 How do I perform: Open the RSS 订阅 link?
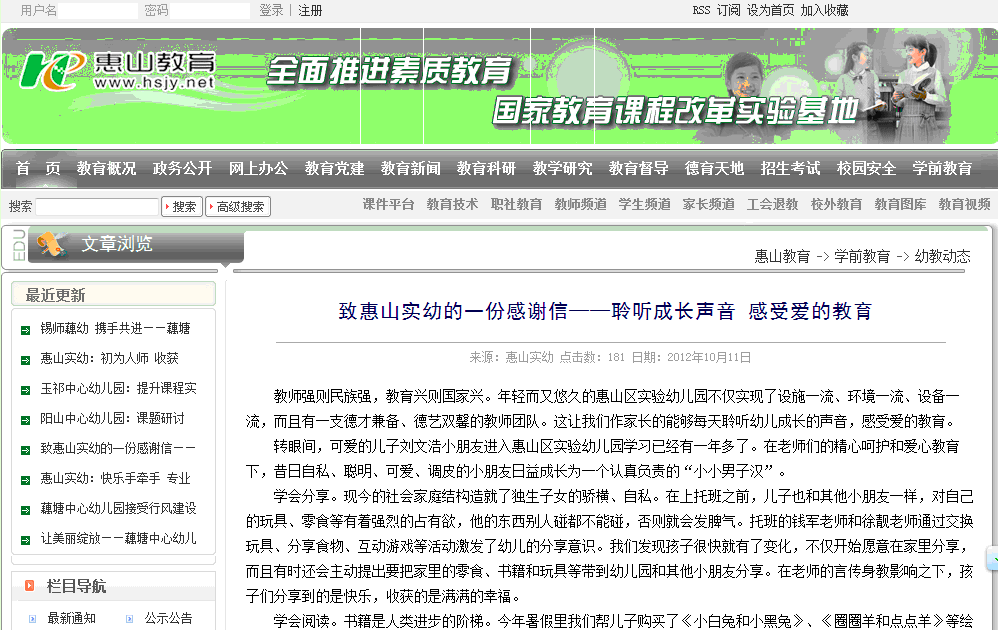[x=716, y=10]
